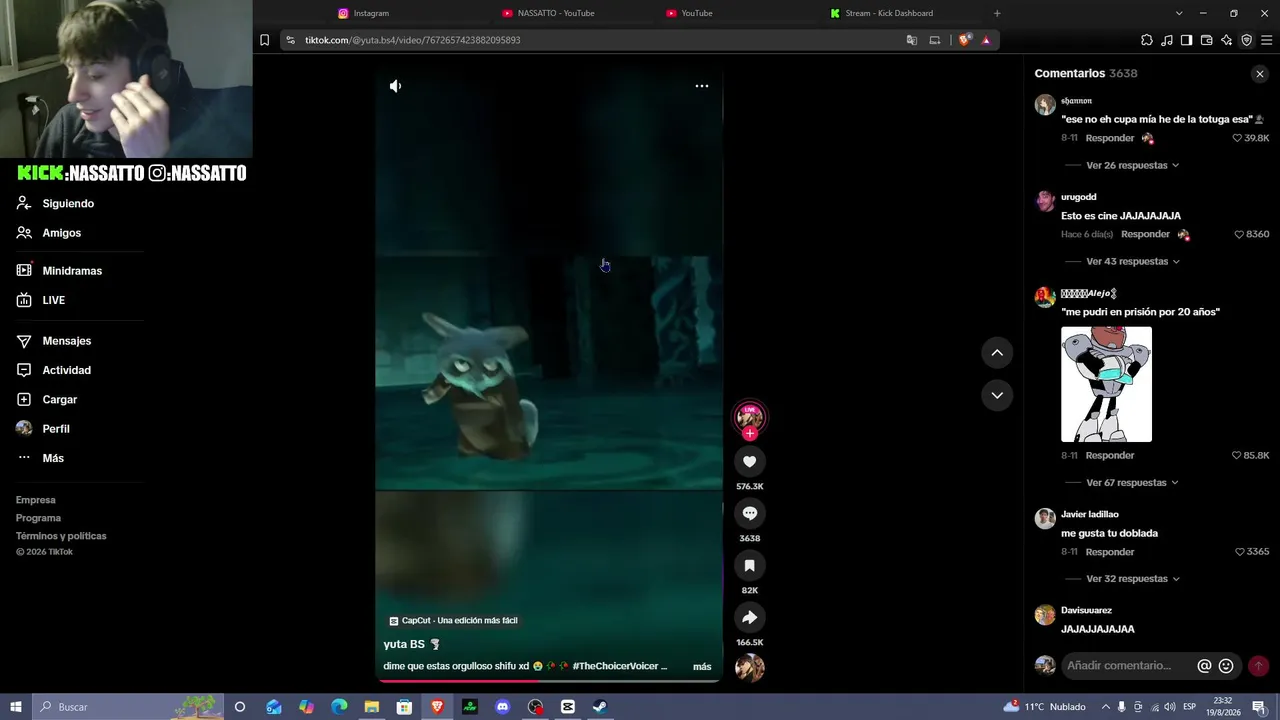Like the comment with 85.8K likes
Image resolution: width=1280 pixels, height=720 pixels.
click(1237, 455)
